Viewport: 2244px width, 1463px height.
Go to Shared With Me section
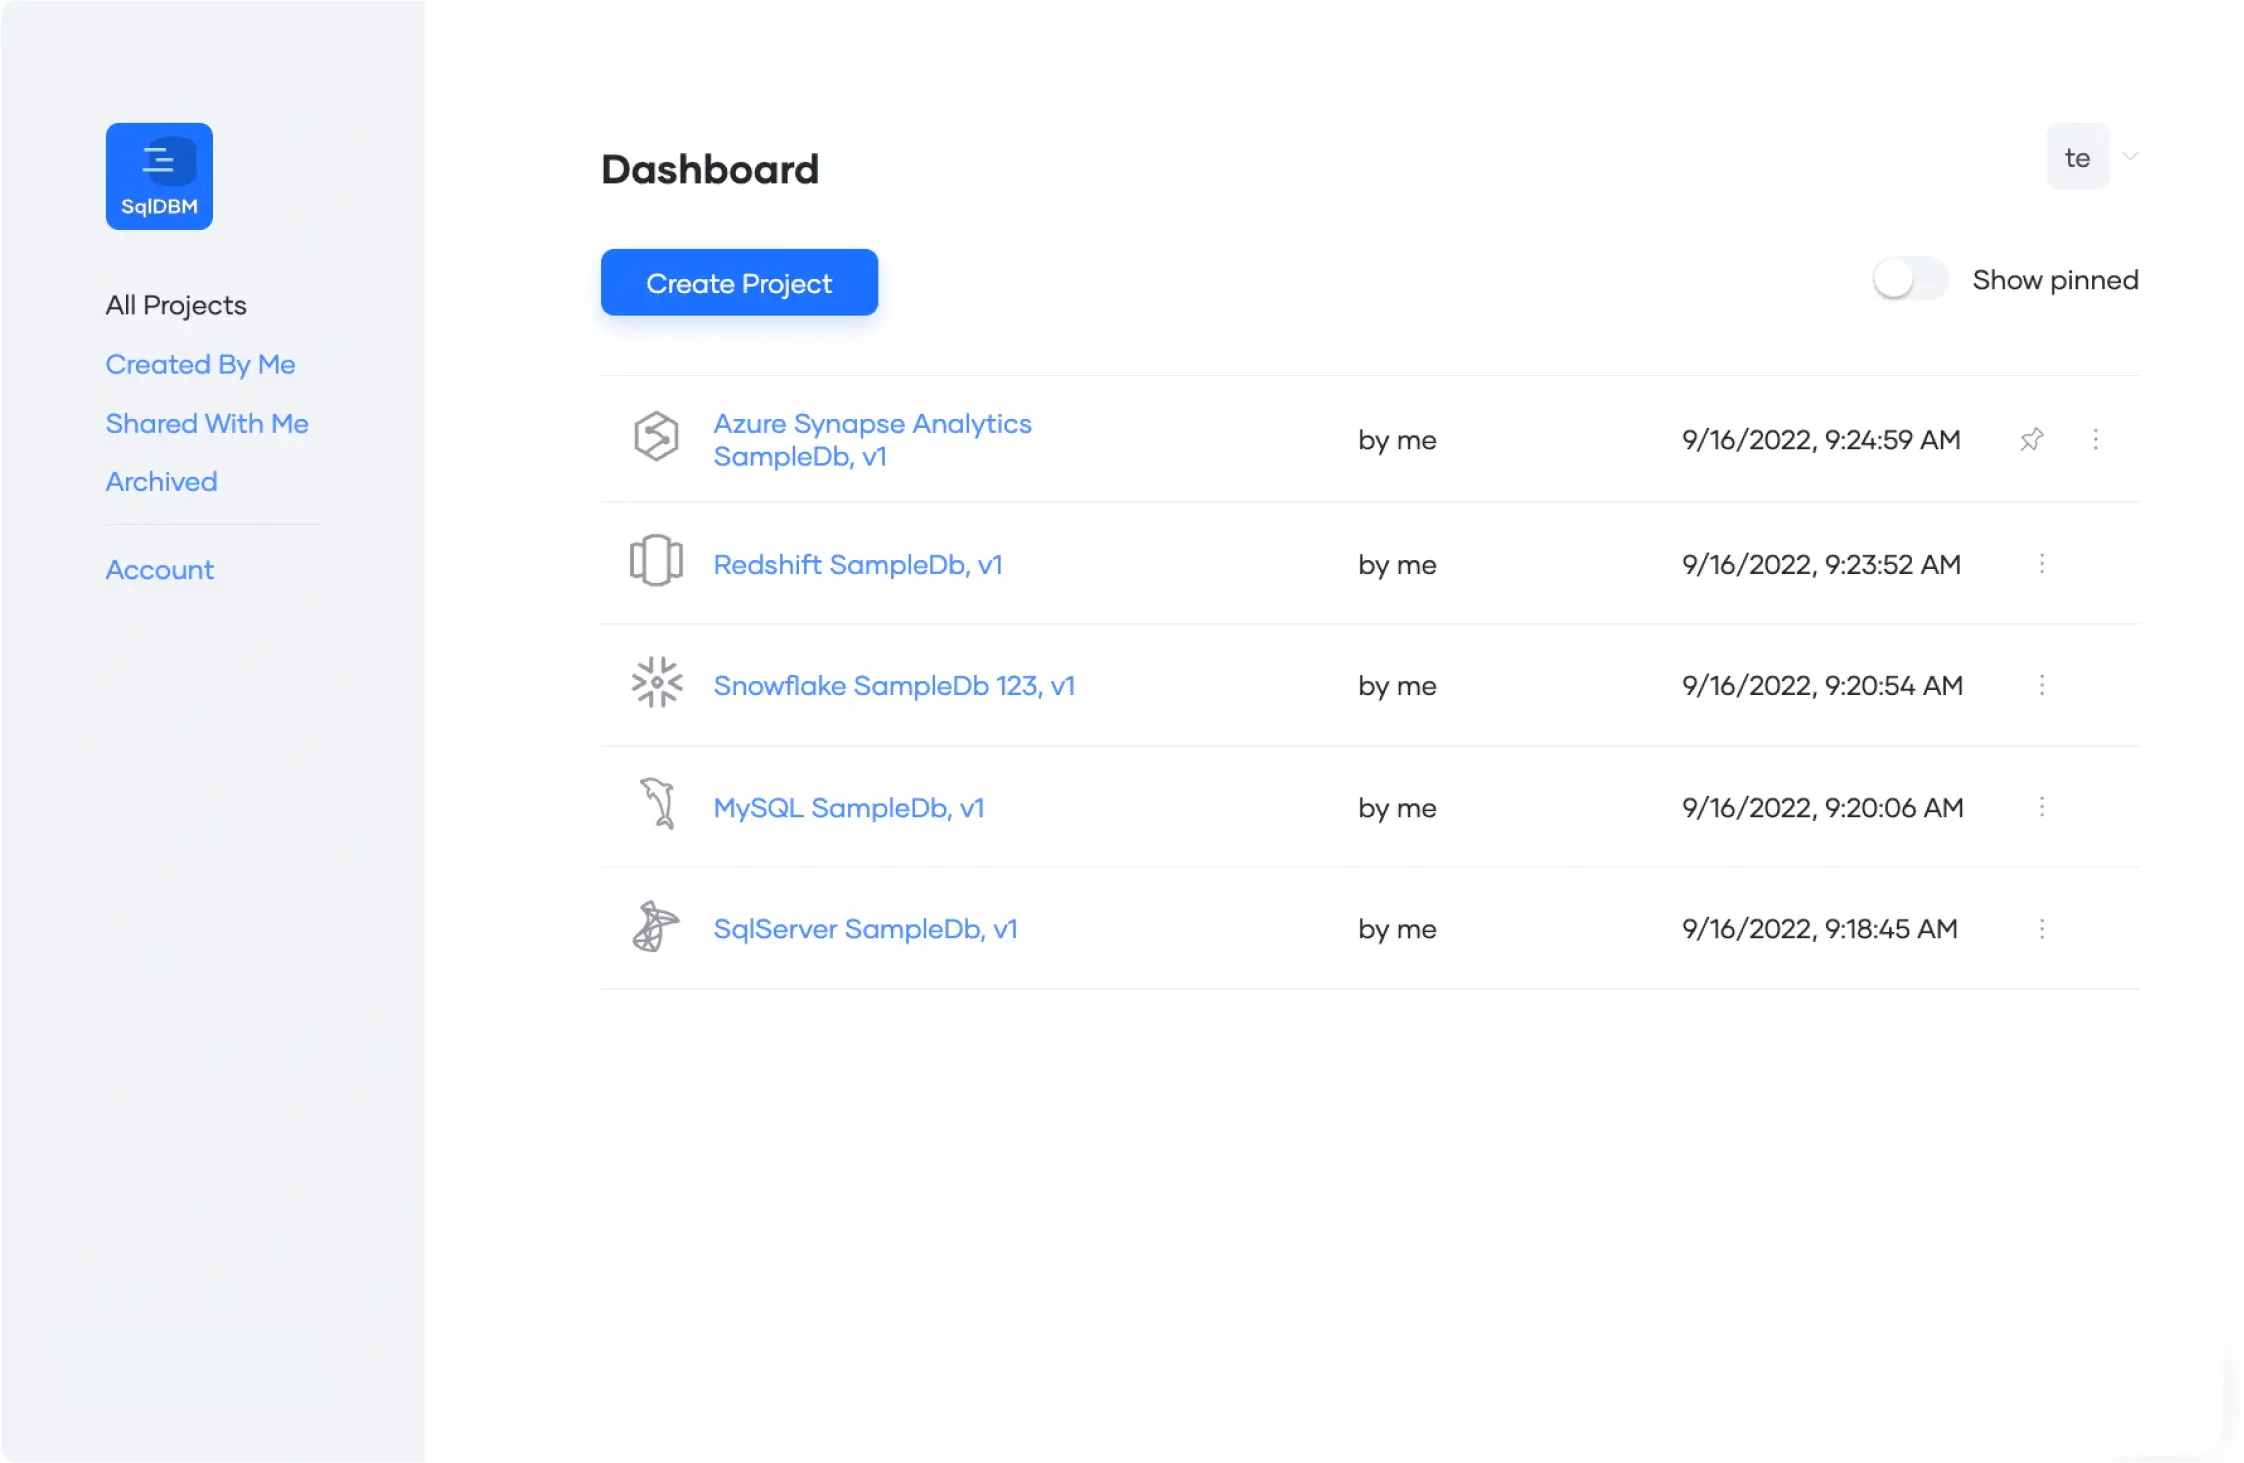[x=207, y=423]
